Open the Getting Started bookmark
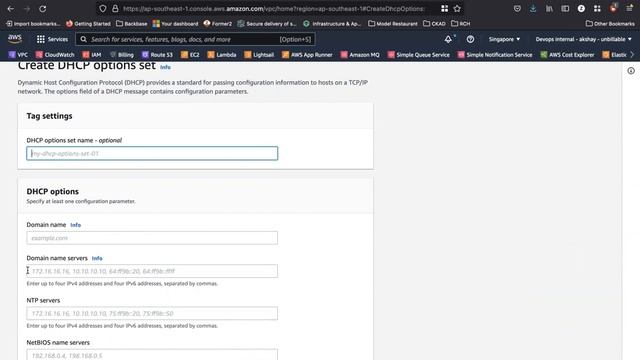This screenshot has width=640, height=360. point(88,24)
